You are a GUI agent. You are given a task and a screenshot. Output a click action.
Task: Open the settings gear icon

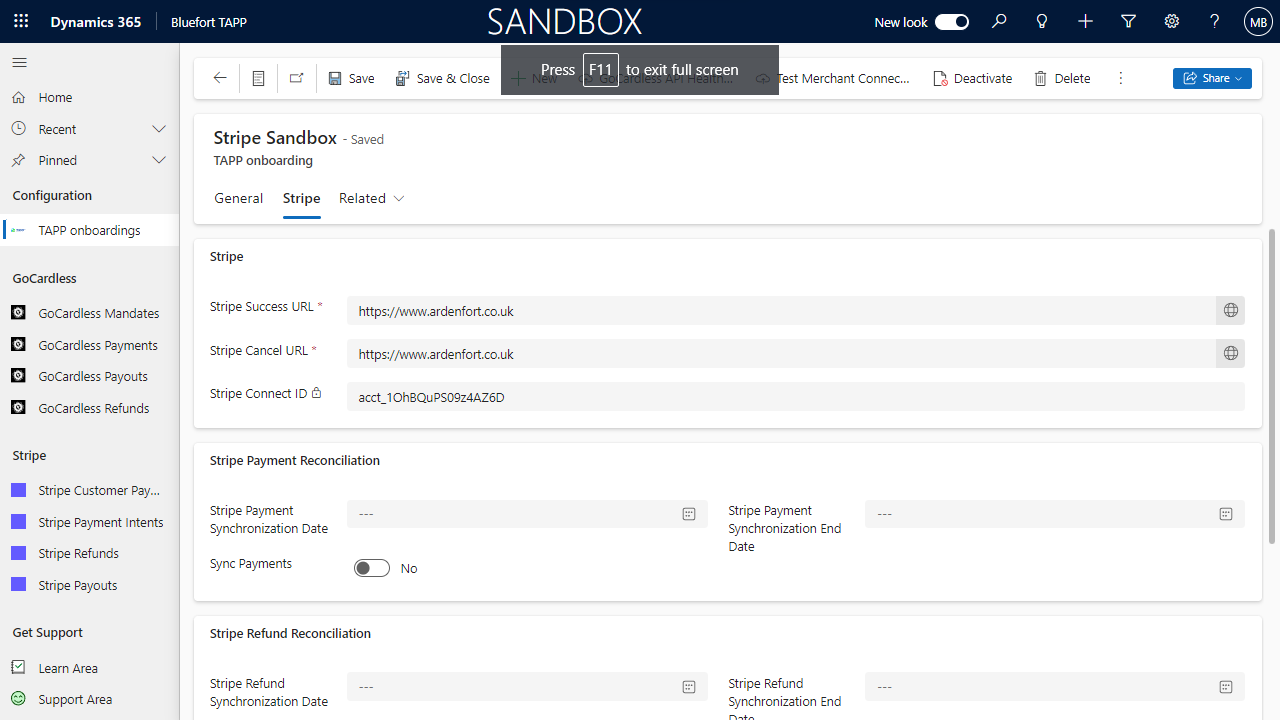point(1172,21)
